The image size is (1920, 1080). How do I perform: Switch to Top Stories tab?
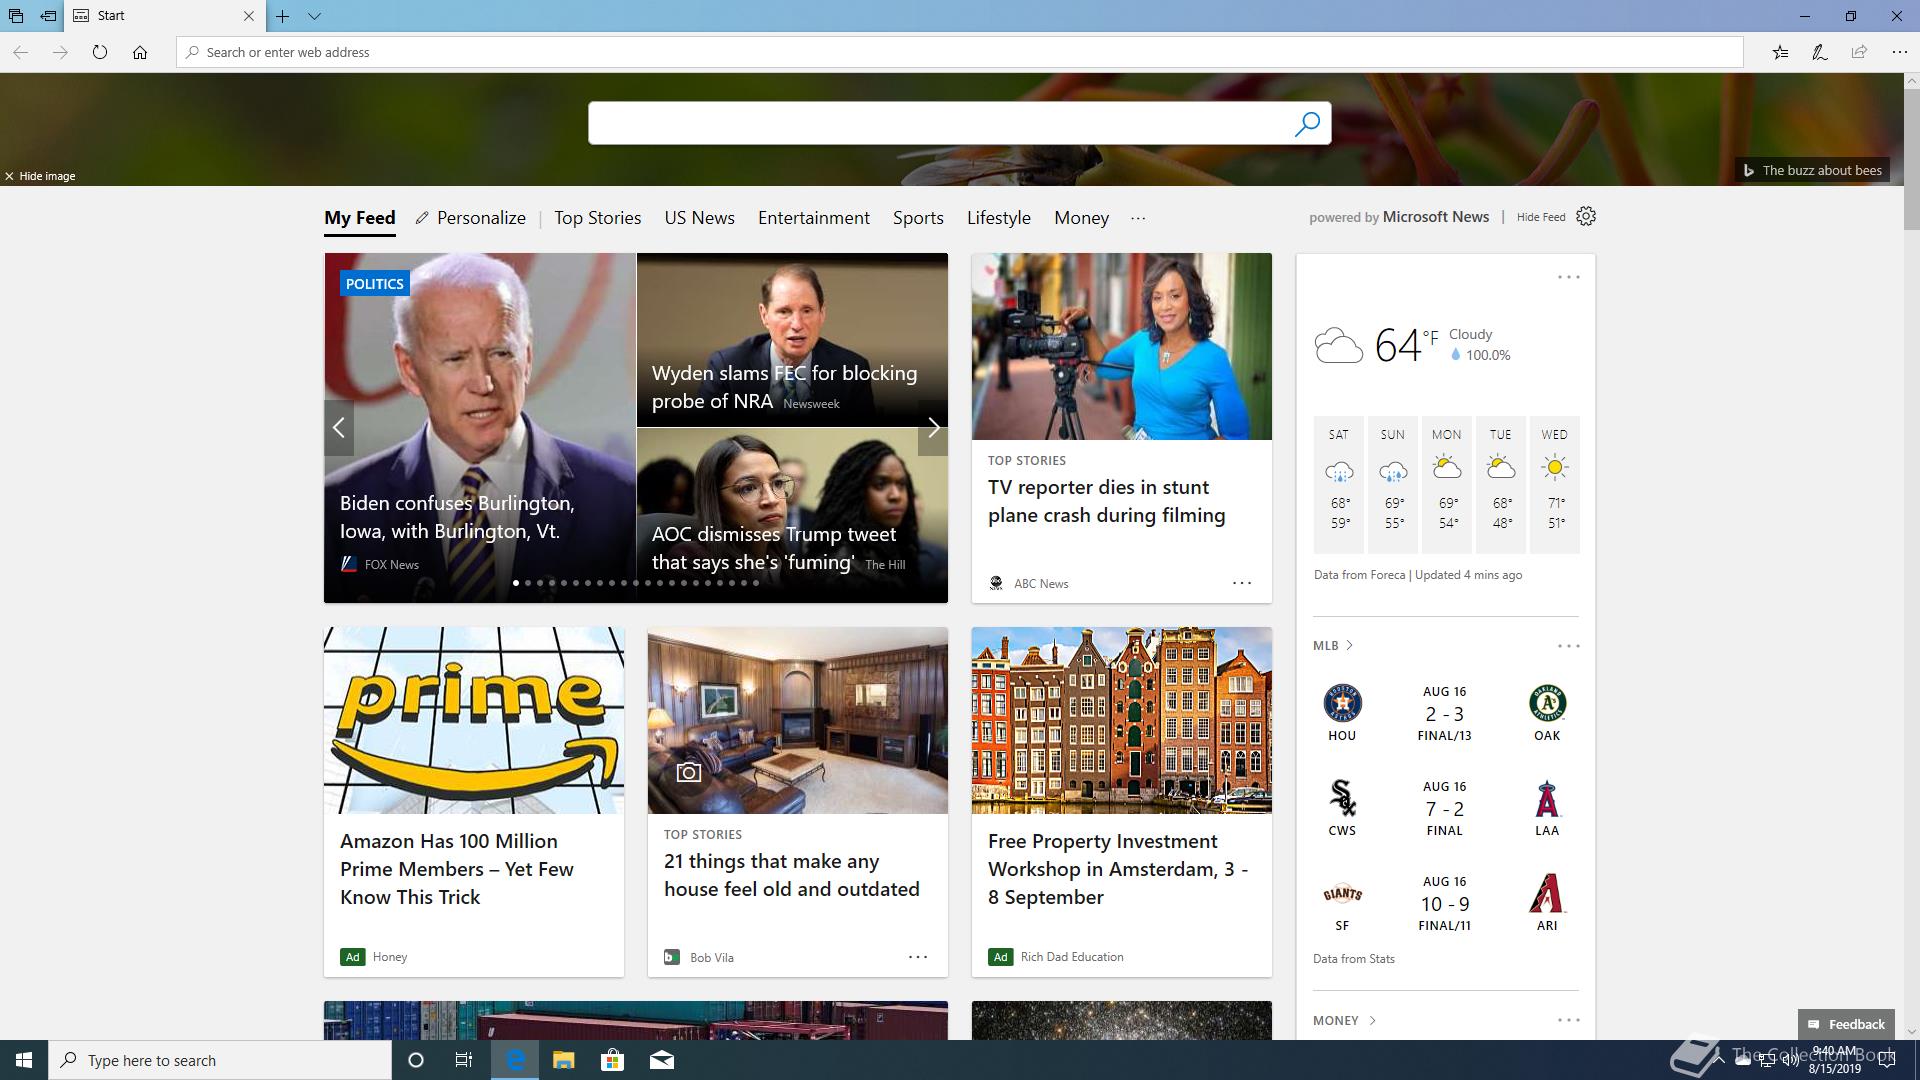tap(598, 218)
